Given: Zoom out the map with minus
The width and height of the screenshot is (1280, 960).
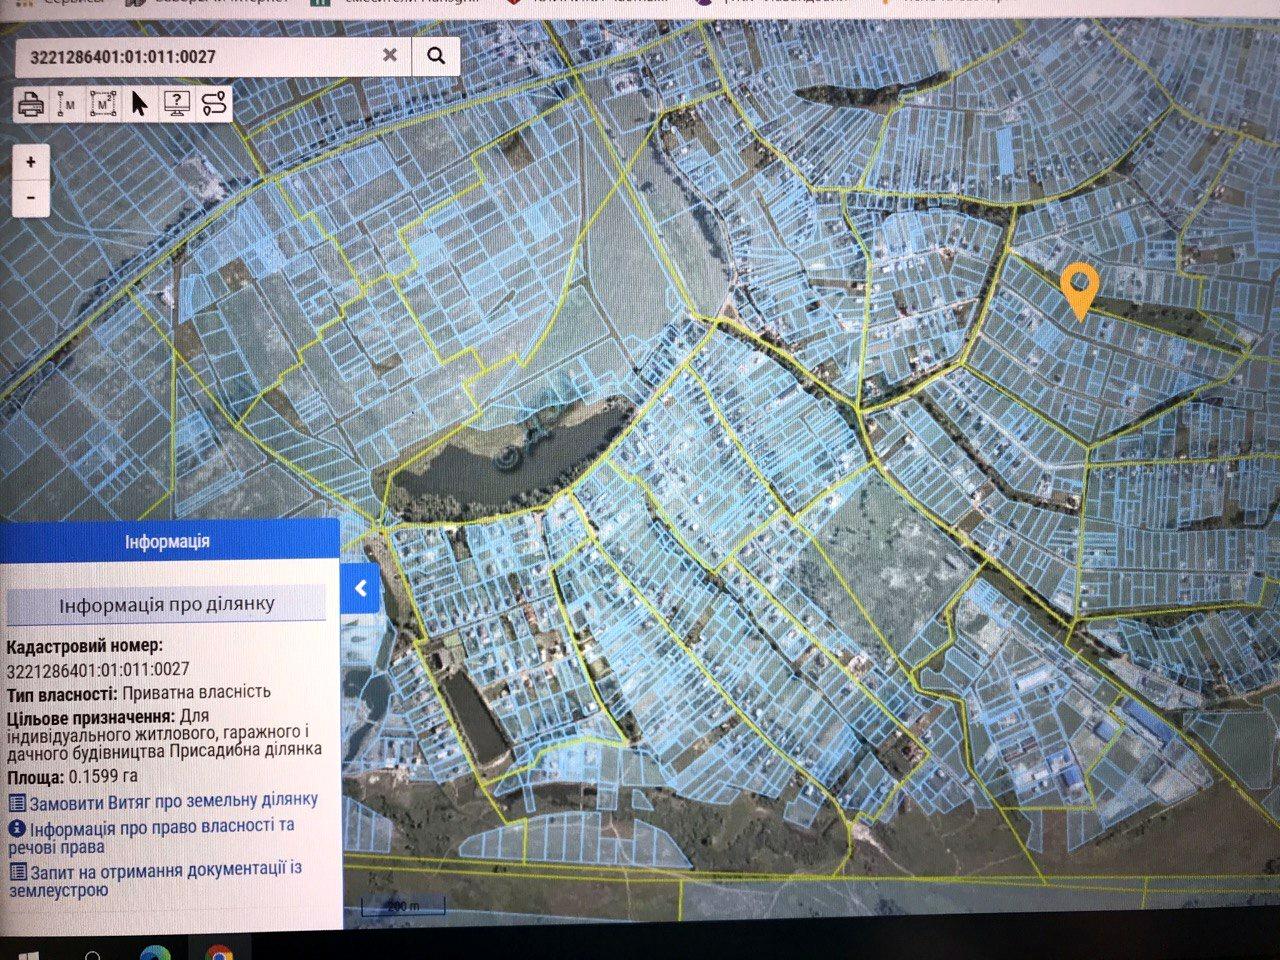Looking at the screenshot, I should [x=32, y=197].
